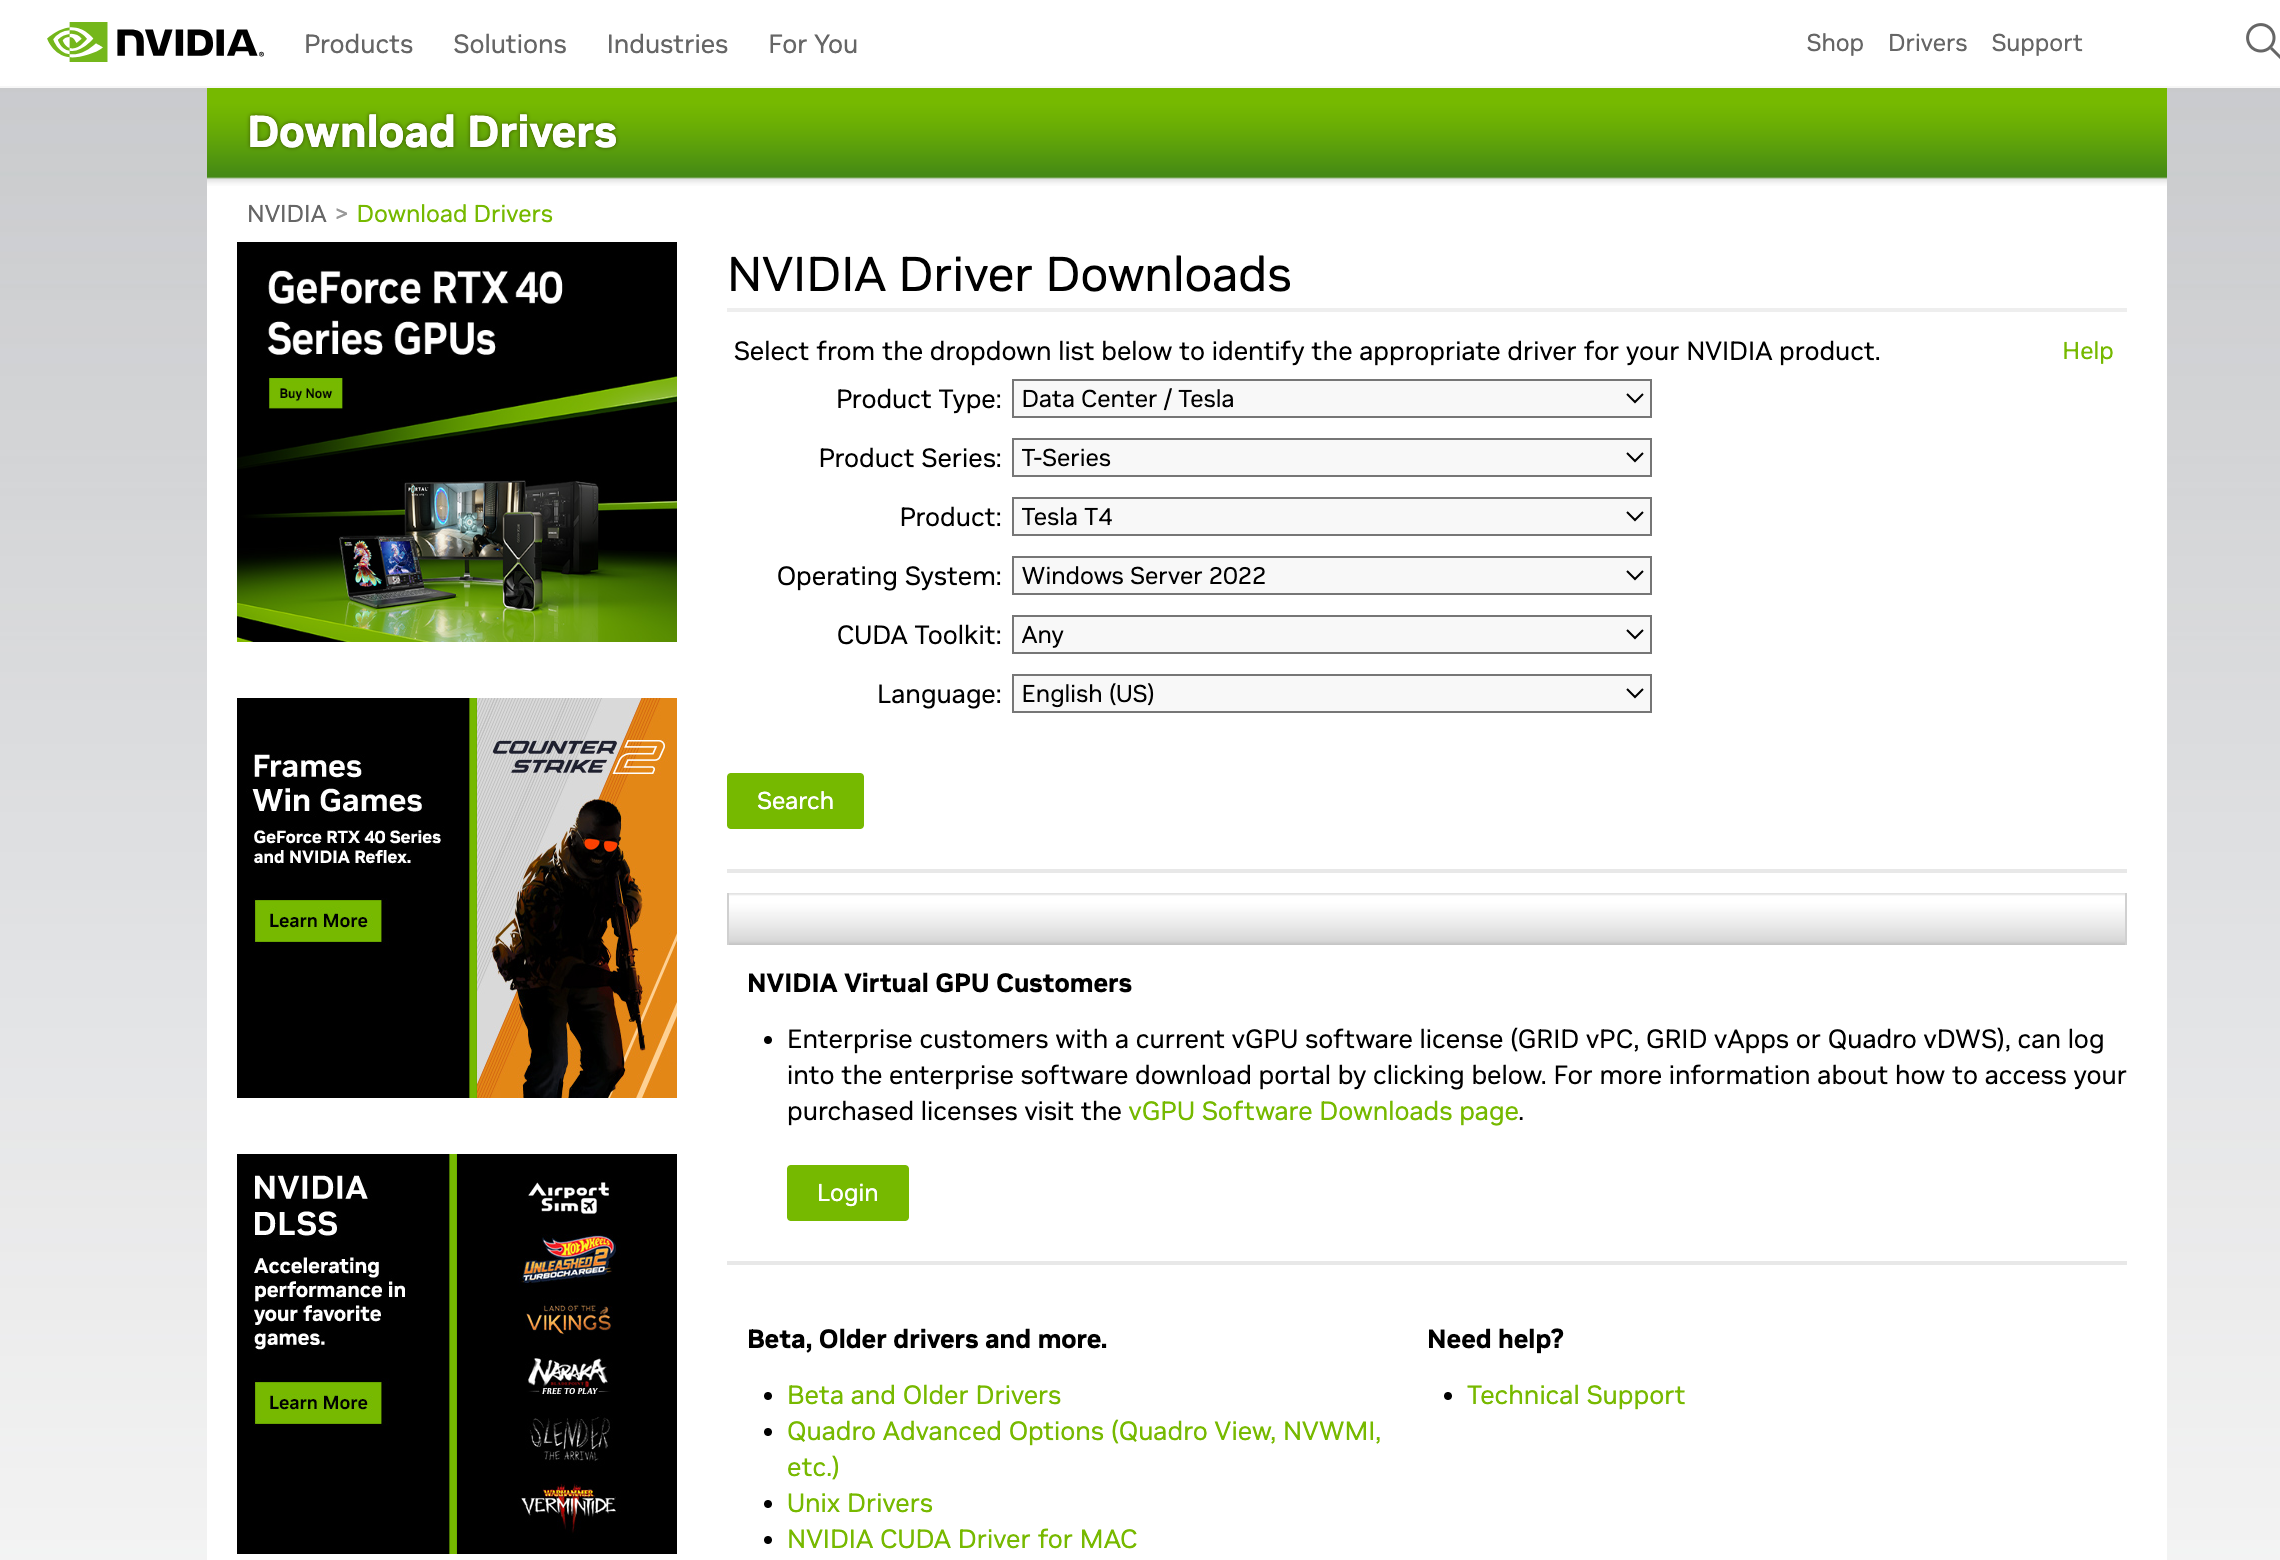Open NVIDIA CUDA Driver for MAC link
This screenshot has width=2280, height=1560.
pyautogui.click(x=961, y=1539)
